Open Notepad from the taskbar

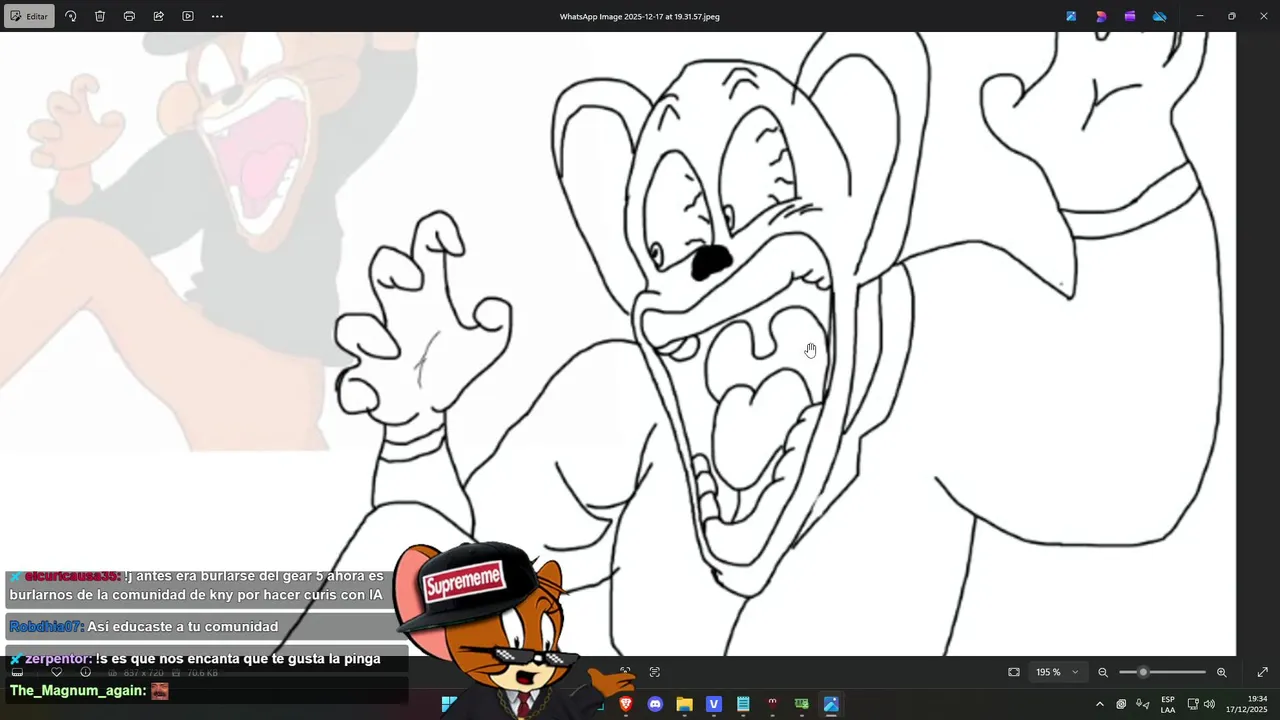[x=743, y=704]
